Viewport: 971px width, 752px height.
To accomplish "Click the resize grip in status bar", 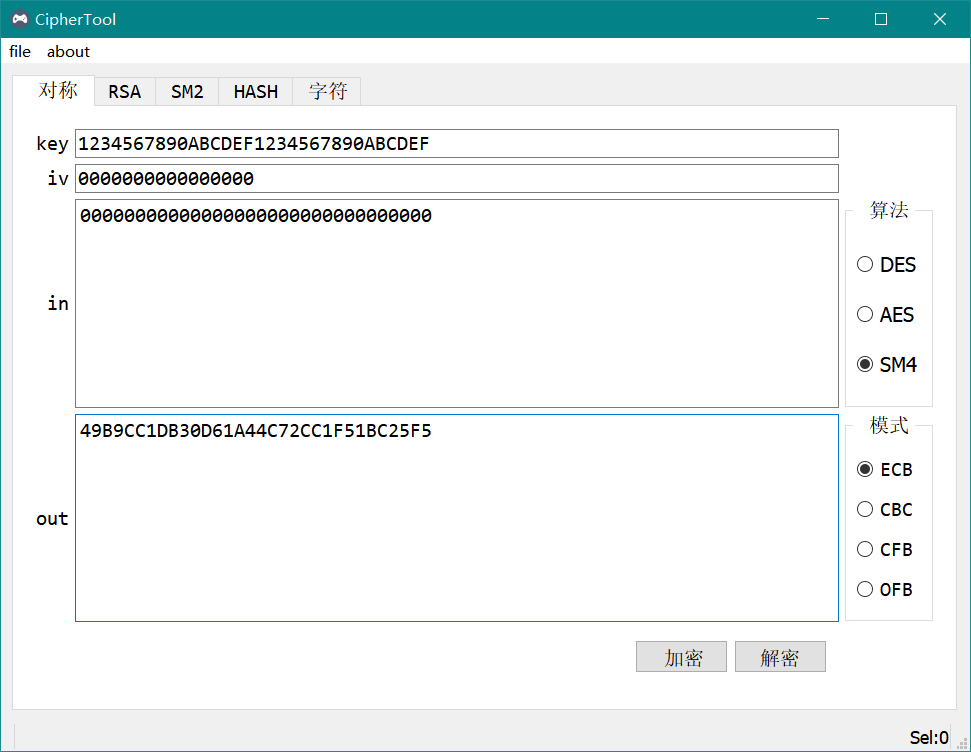I will click(x=963, y=743).
